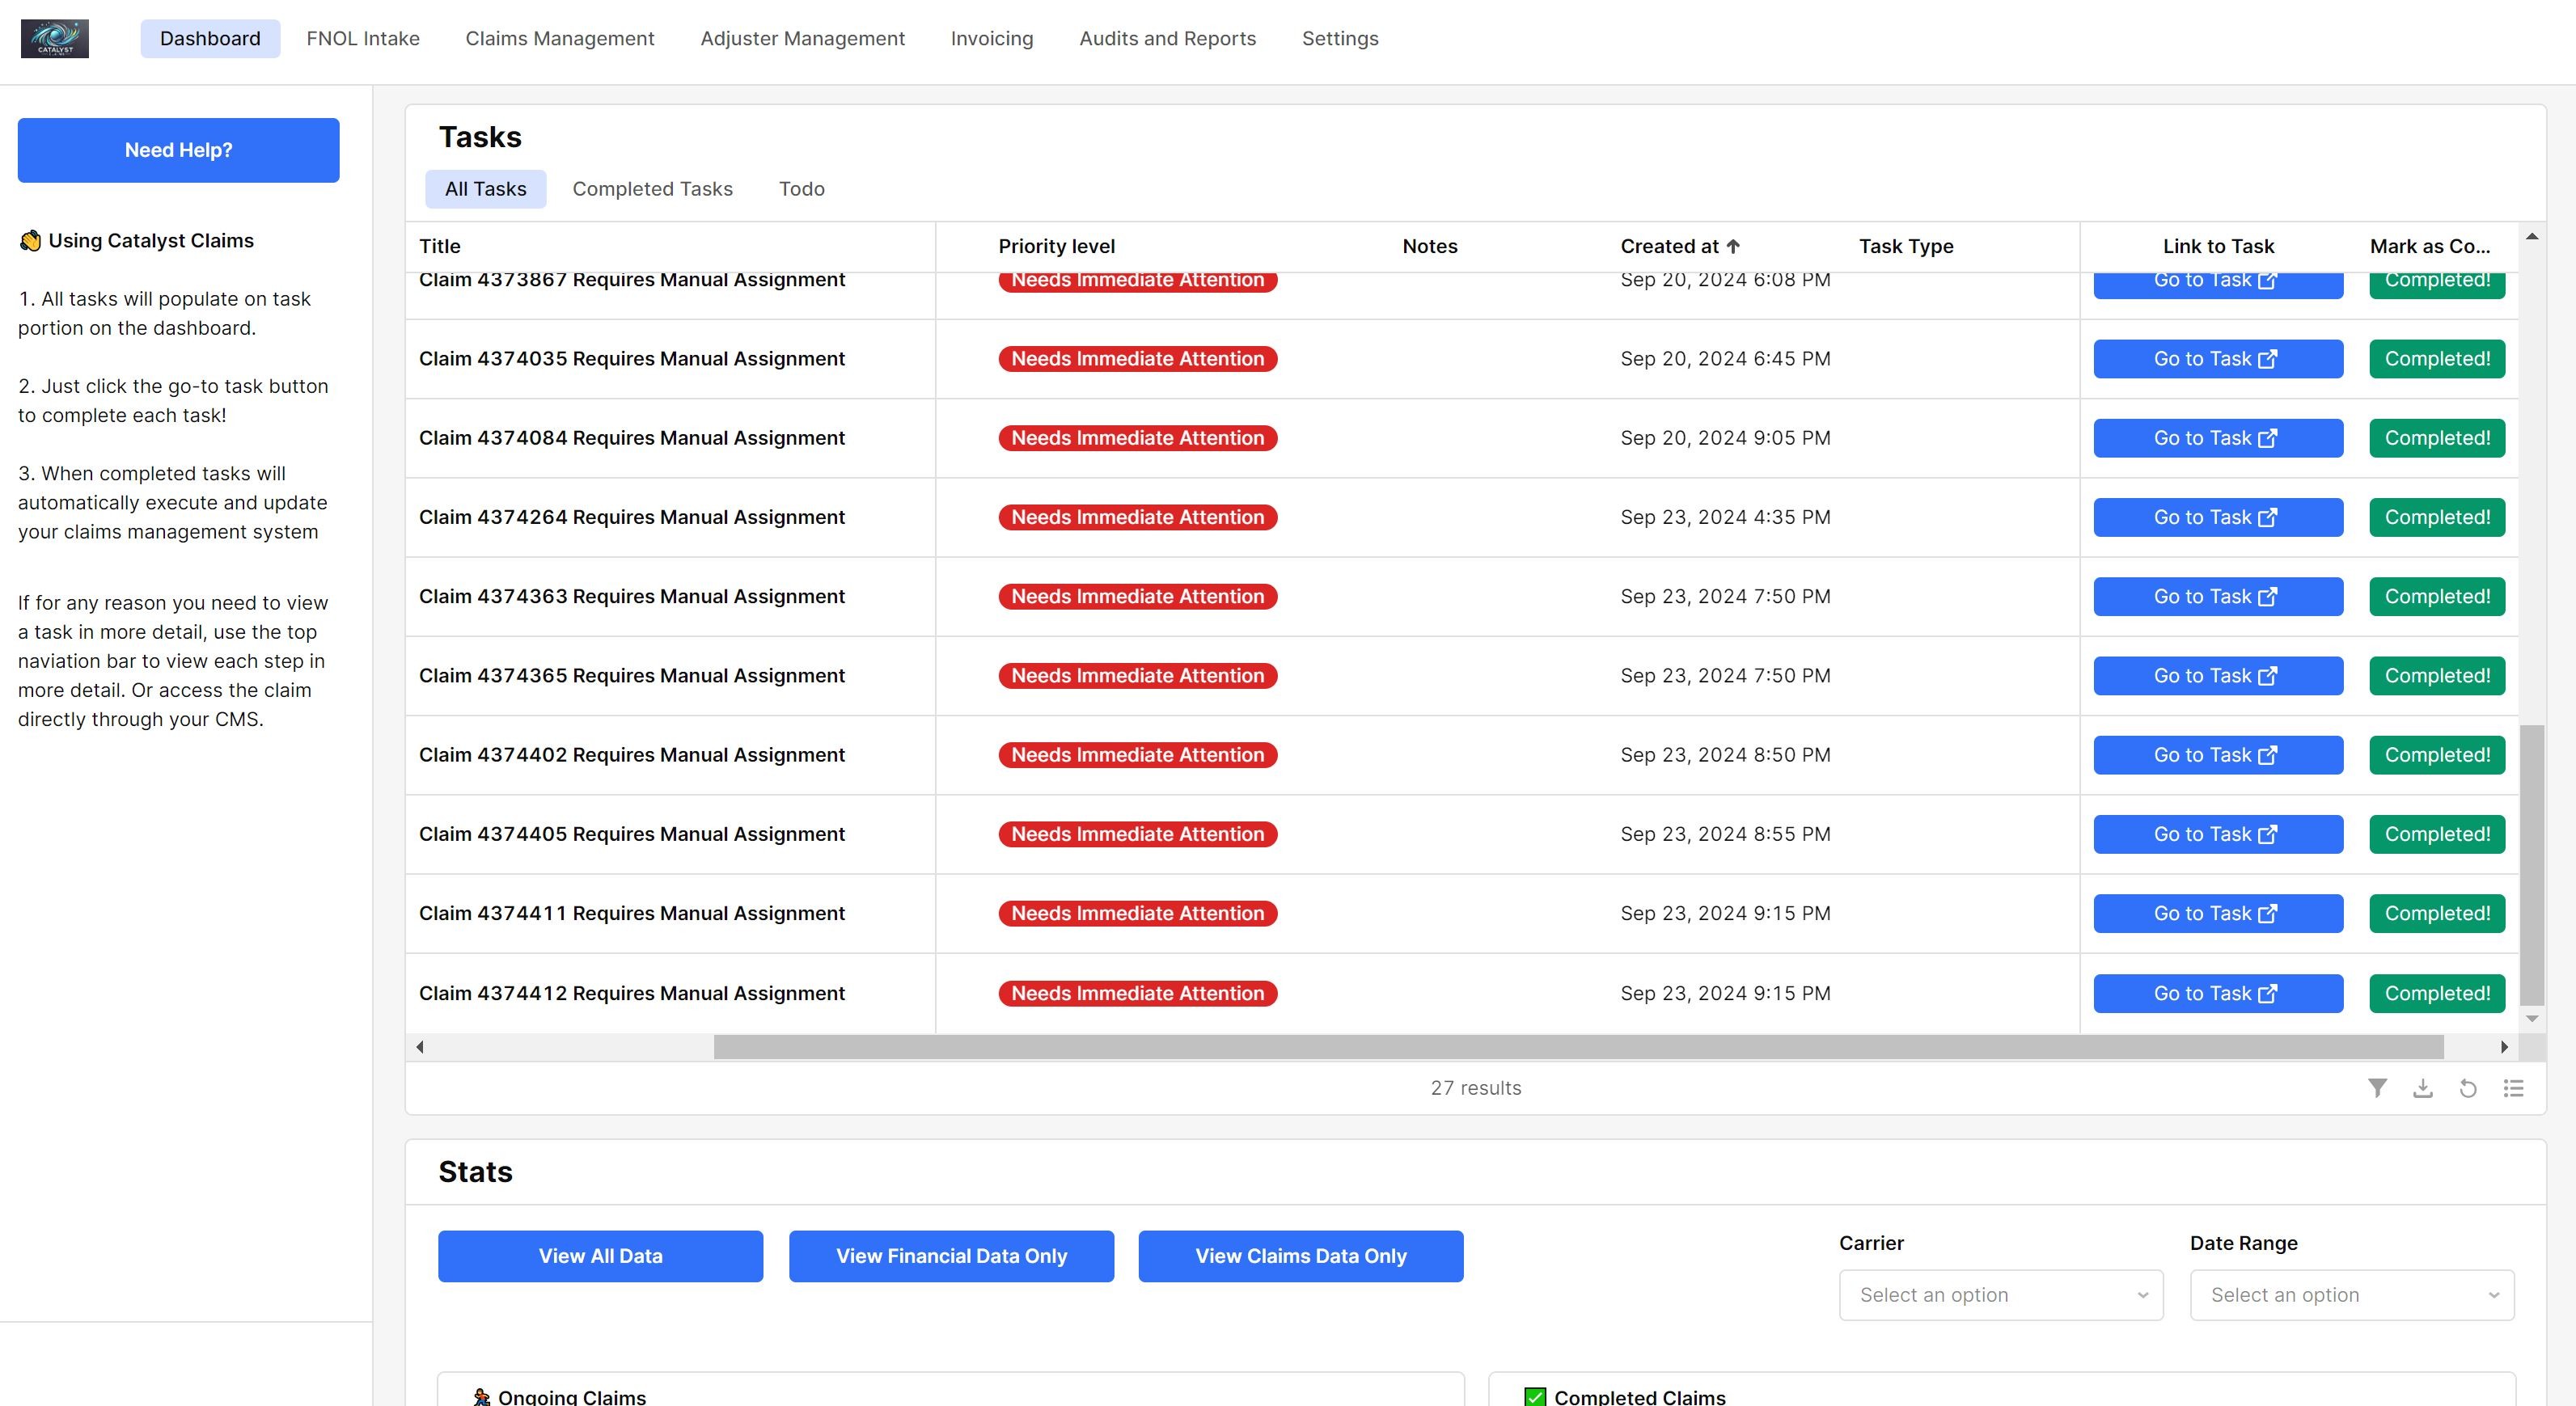The height and width of the screenshot is (1406, 2576).
Task: Click the Need Help? button
Action: coord(178,150)
